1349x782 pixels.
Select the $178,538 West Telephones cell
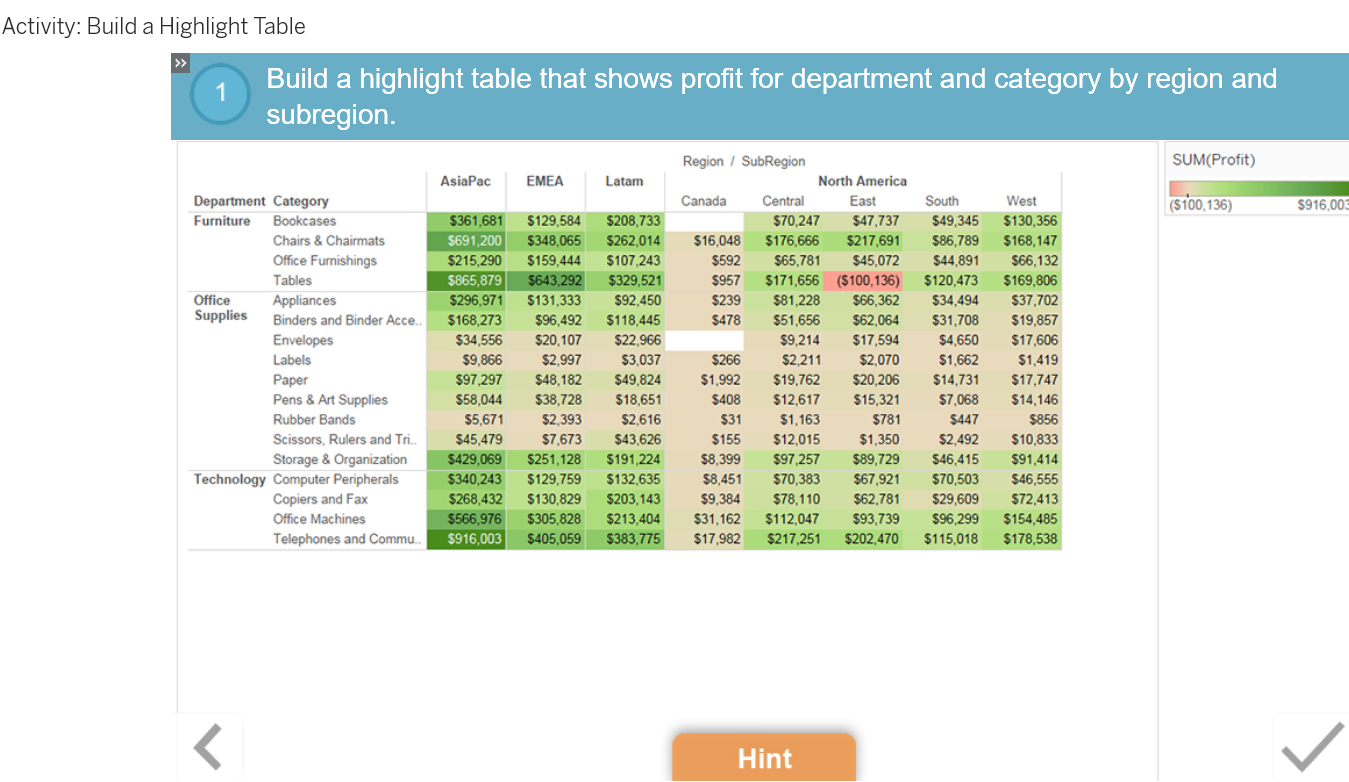(x=1021, y=539)
